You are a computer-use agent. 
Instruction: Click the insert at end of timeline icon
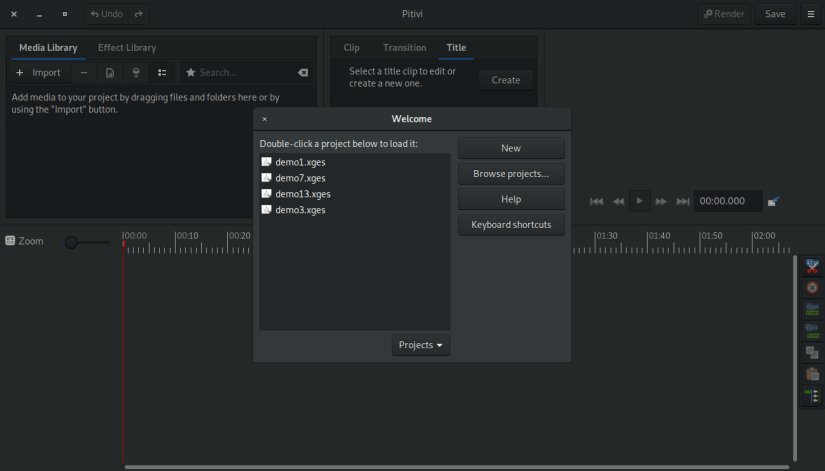136,73
